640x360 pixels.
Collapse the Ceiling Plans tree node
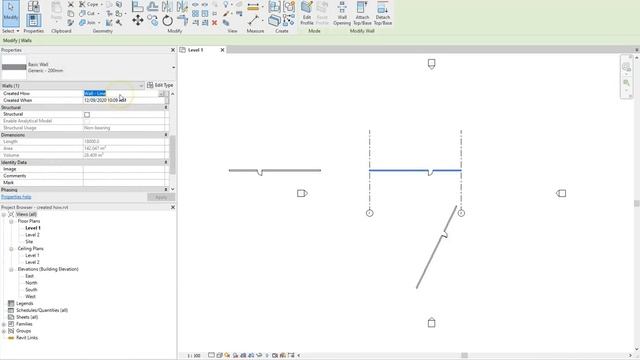(x=11, y=249)
